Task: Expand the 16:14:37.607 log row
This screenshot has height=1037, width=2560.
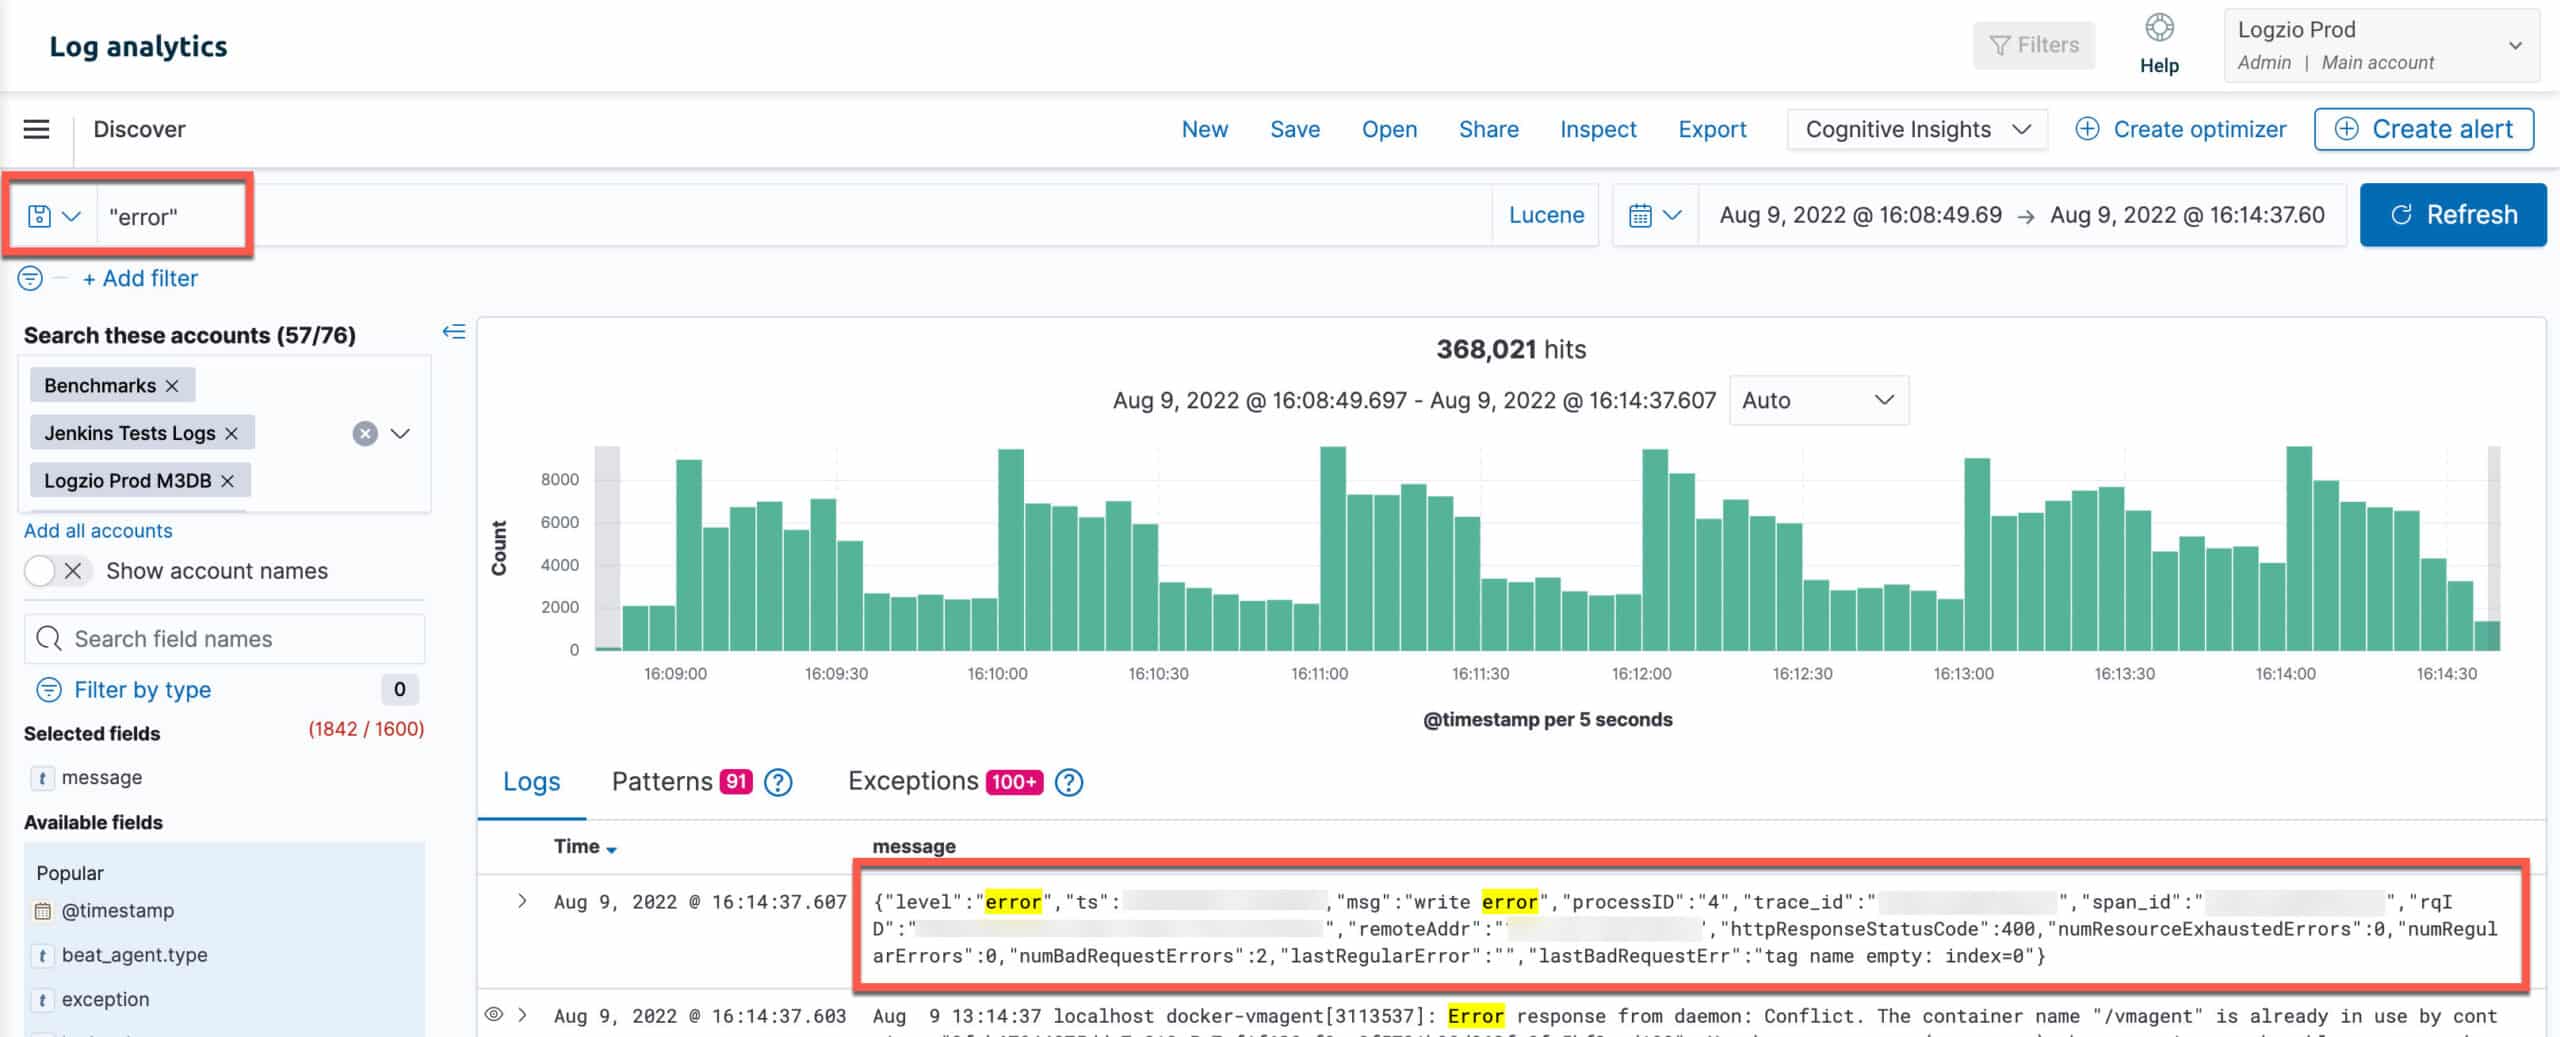Action: [522, 901]
